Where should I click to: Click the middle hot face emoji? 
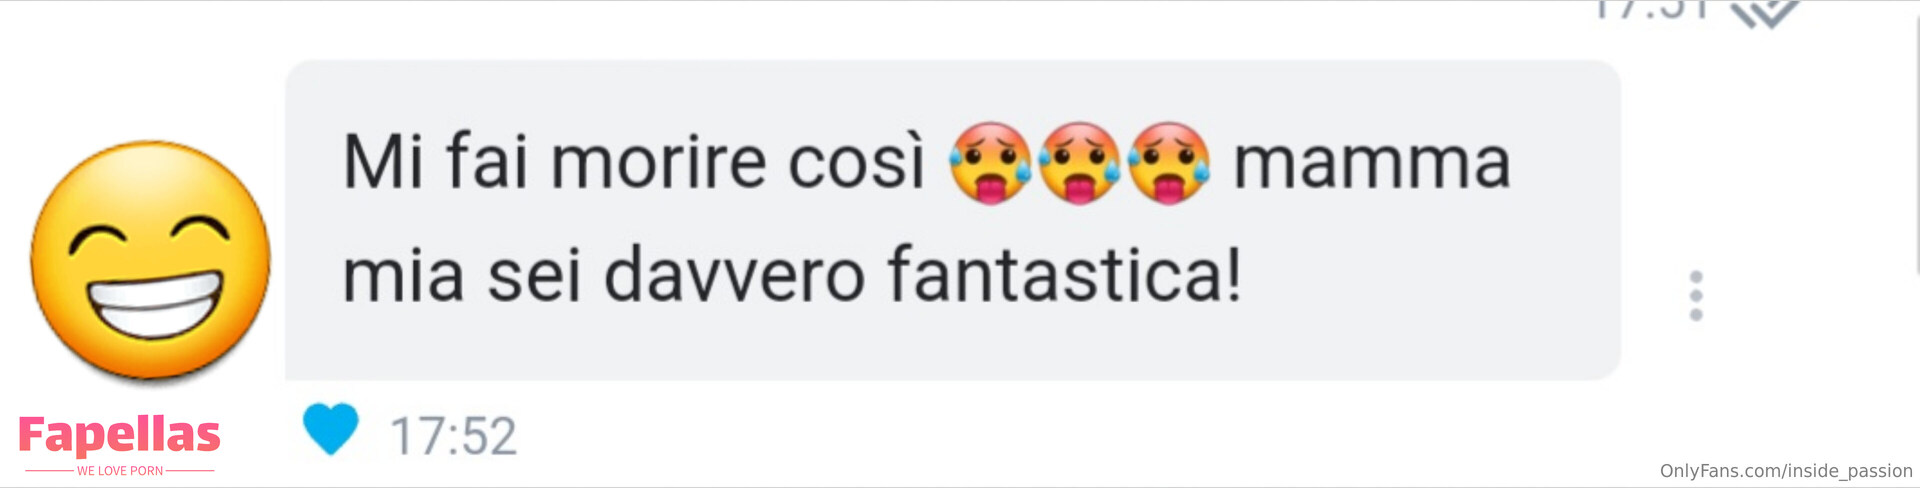click(1079, 163)
